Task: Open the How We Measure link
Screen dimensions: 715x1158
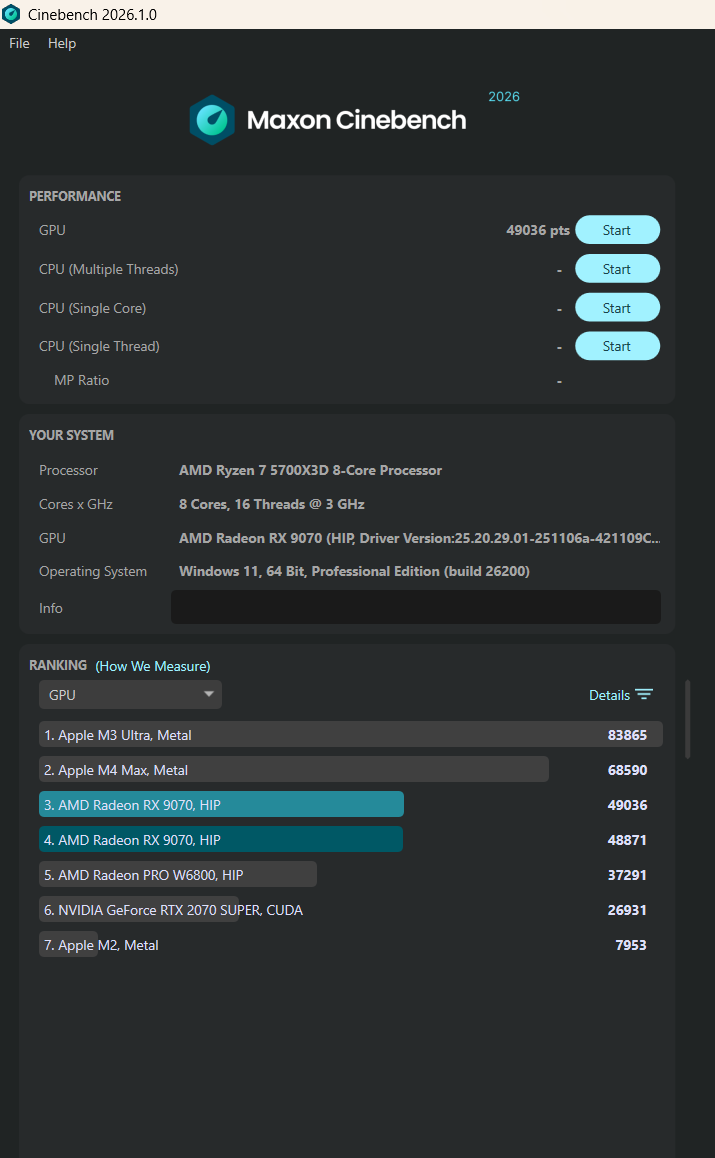Action: [153, 666]
